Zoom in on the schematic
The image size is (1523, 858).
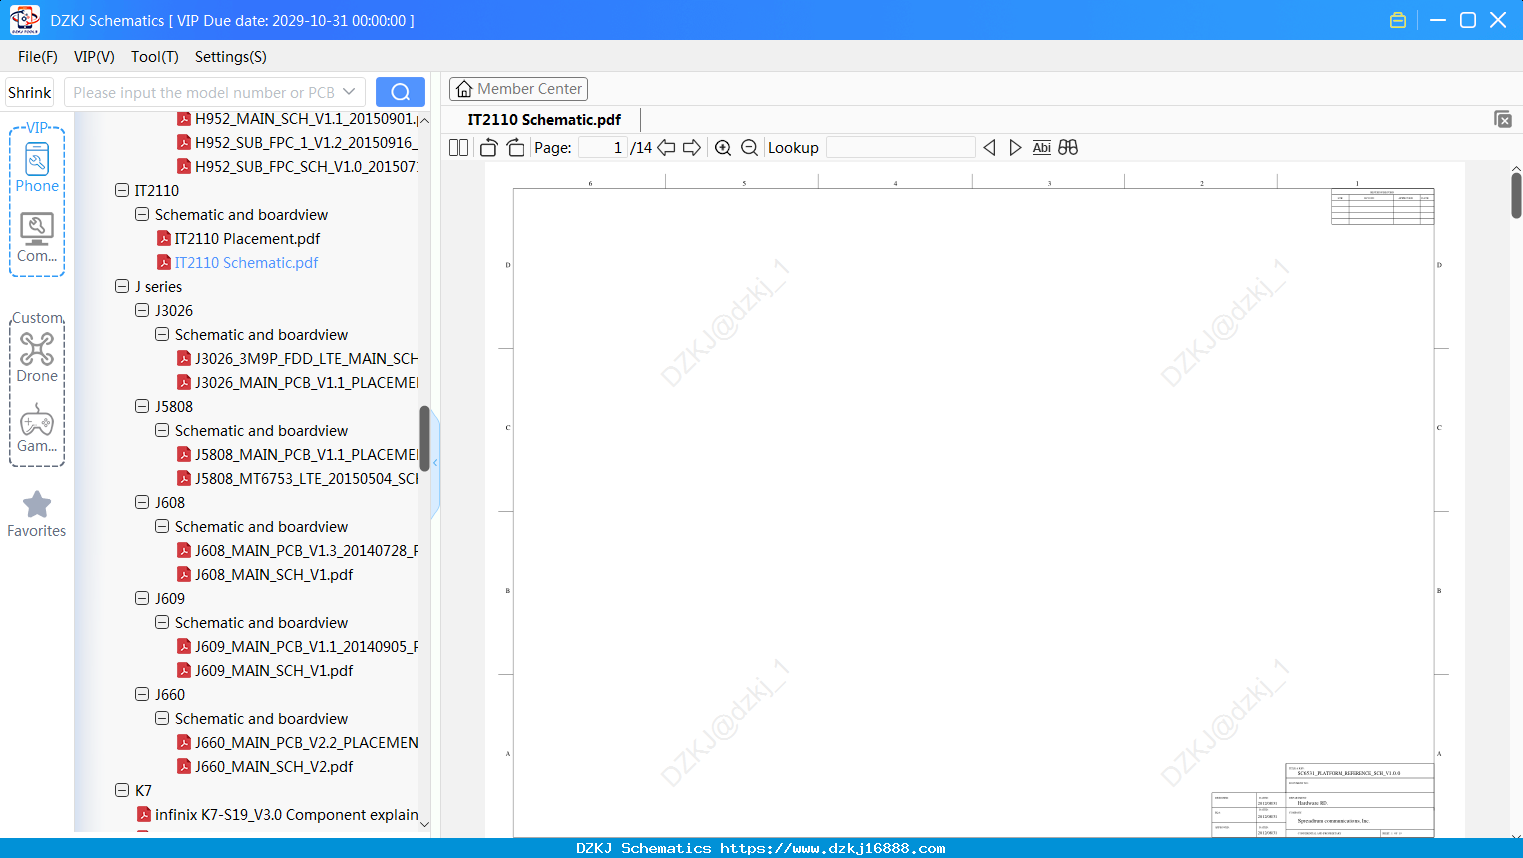723,148
